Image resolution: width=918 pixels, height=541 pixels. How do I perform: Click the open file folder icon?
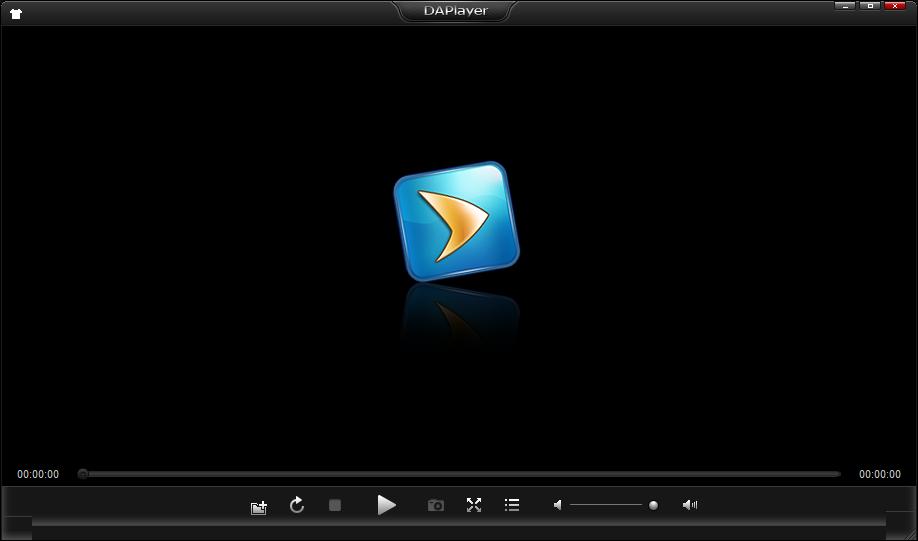pyautogui.click(x=259, y=507)
